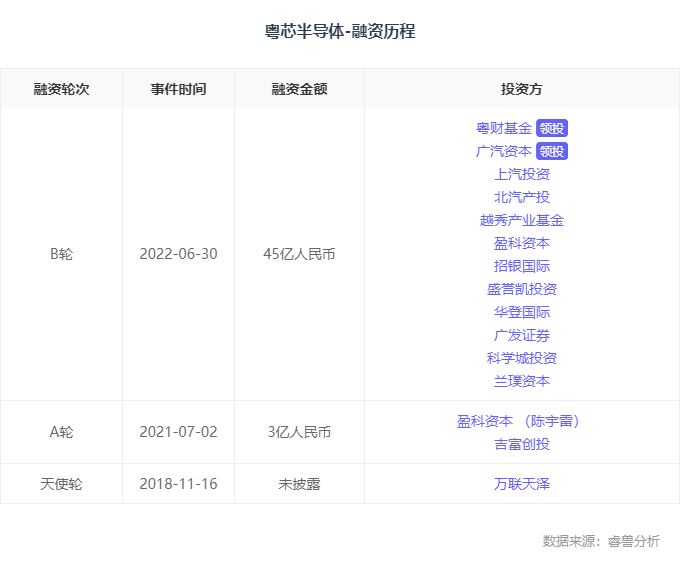Select the date 2018-11-16
The width and height of the screenshot is (680, 577).
pos(179,484)
